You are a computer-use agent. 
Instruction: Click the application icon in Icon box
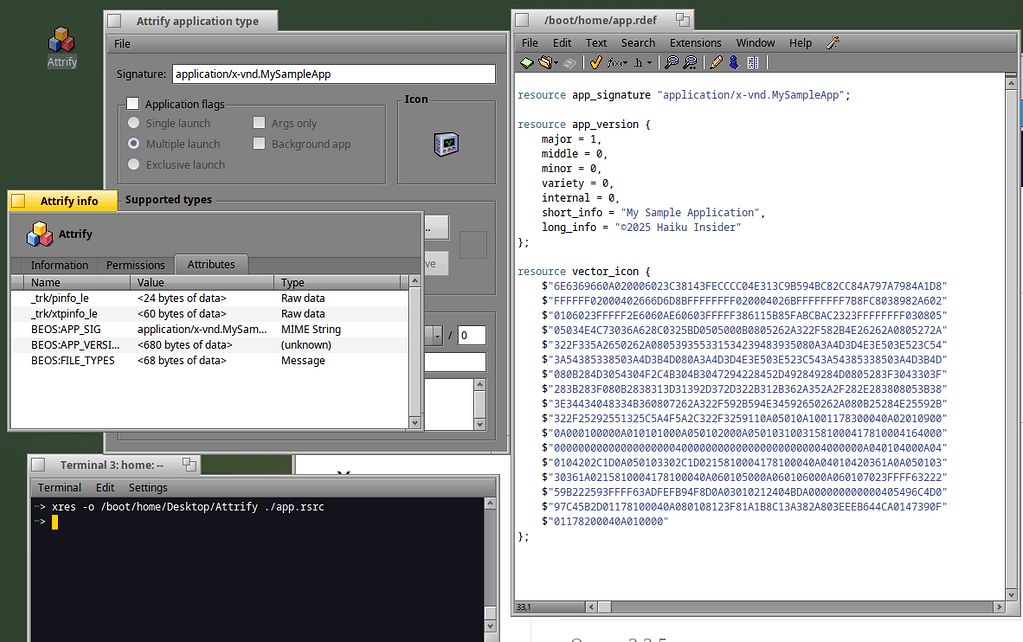coord(445,144)
